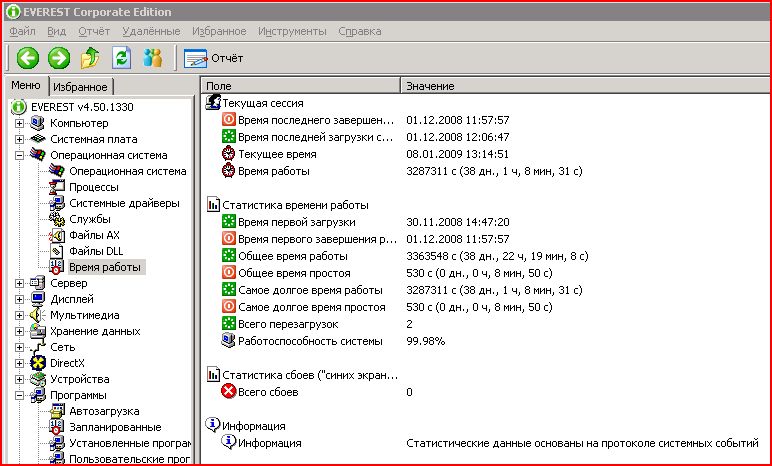Click the Отчёт report toolbar button
Screen dimensions: 772x466
213,58
